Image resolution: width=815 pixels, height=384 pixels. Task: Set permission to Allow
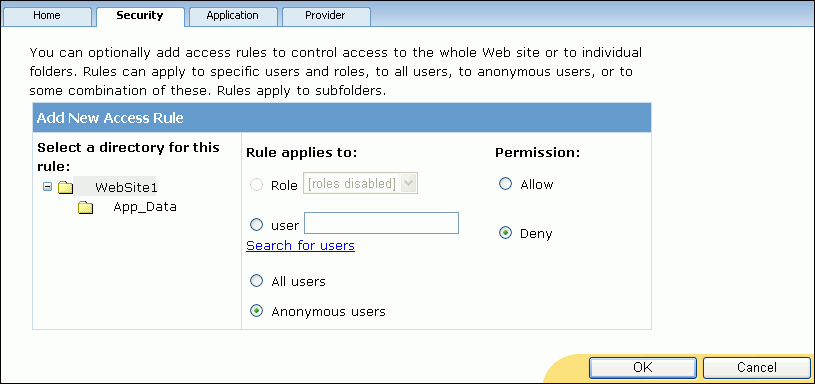click(505, 184)
